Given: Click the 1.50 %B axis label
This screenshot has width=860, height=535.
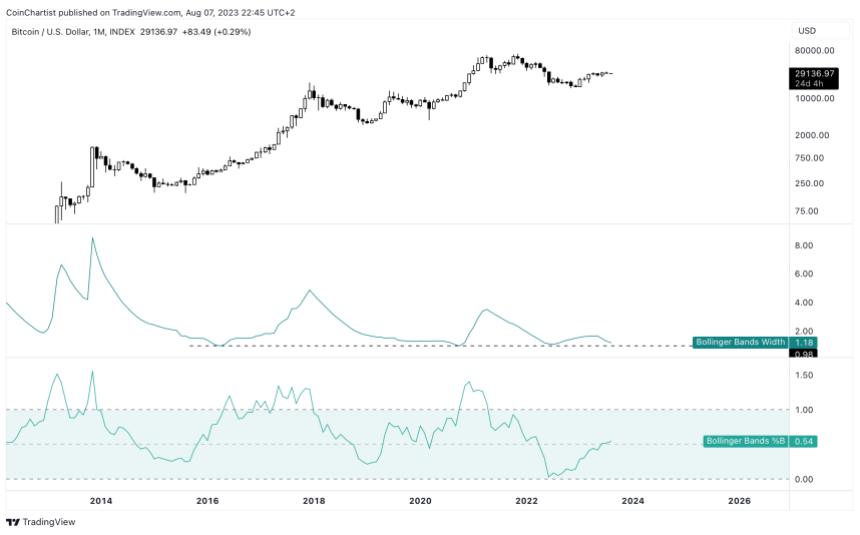Looking at the screenshot, I should pyautogui.click(x=802, y=375).
